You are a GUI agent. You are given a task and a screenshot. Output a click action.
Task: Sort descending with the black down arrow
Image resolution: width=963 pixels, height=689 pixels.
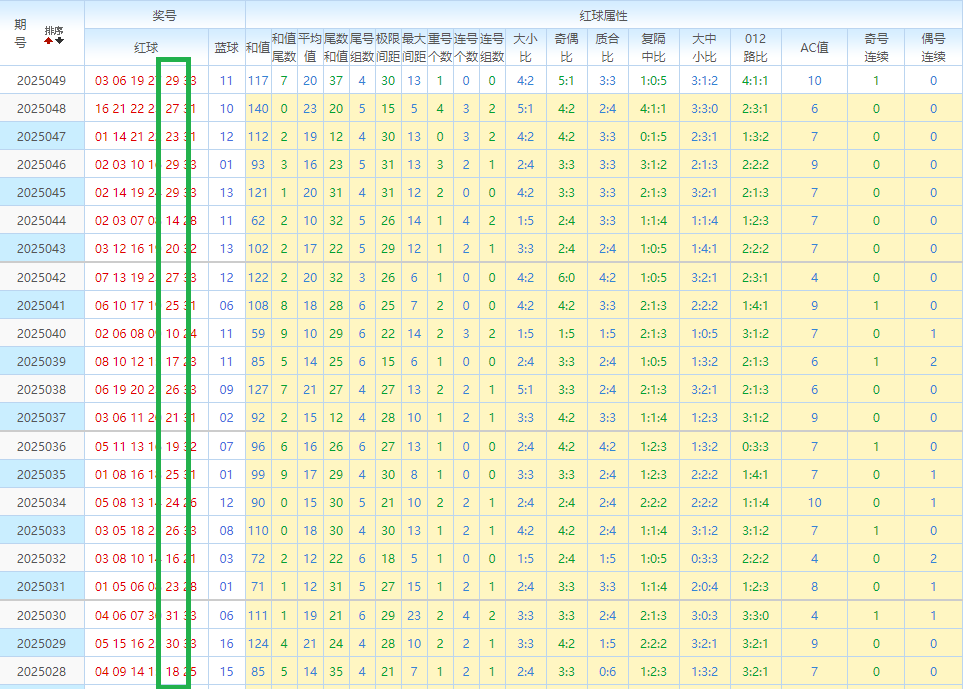(x=60, y=41)
